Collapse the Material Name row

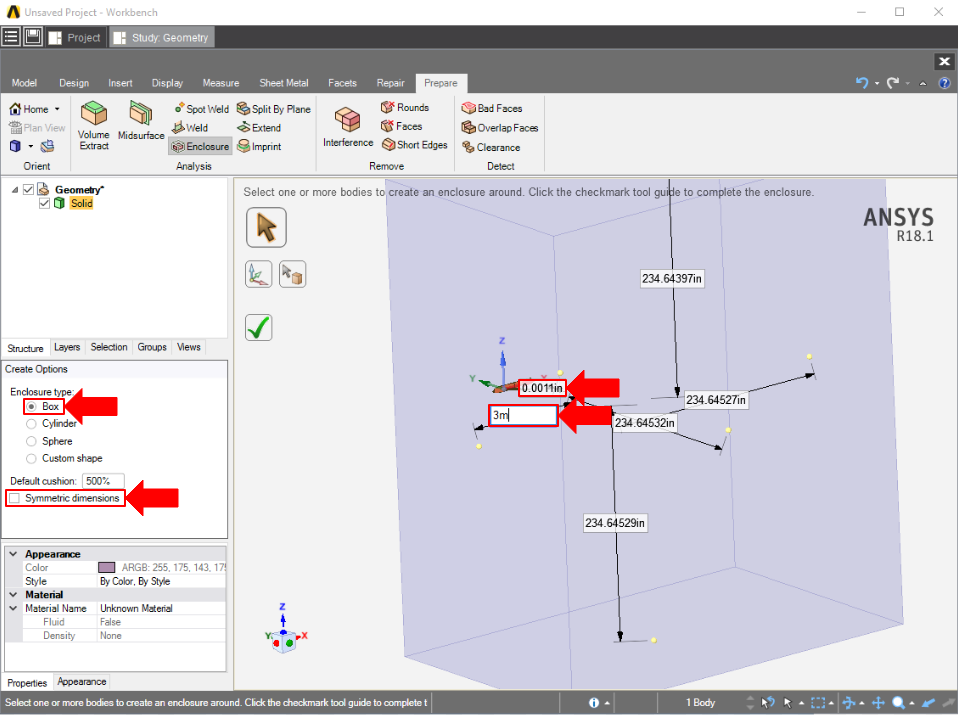(x=13, y=608)
